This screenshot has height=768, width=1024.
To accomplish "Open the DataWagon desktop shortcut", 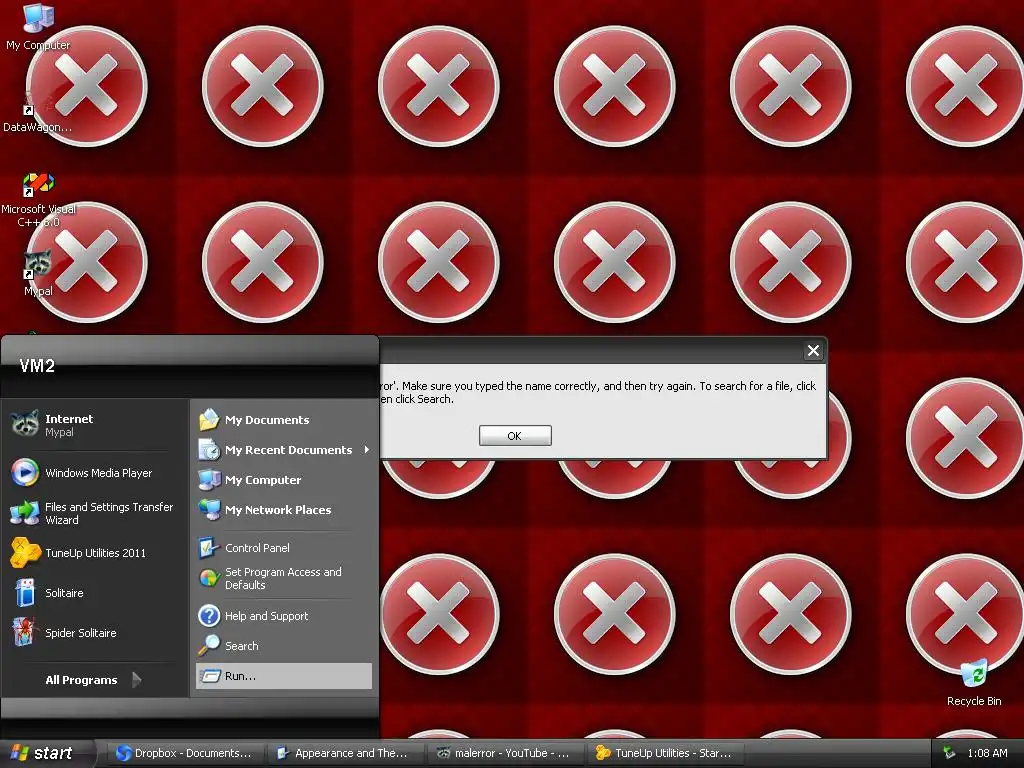I will (x=37, y=111).
